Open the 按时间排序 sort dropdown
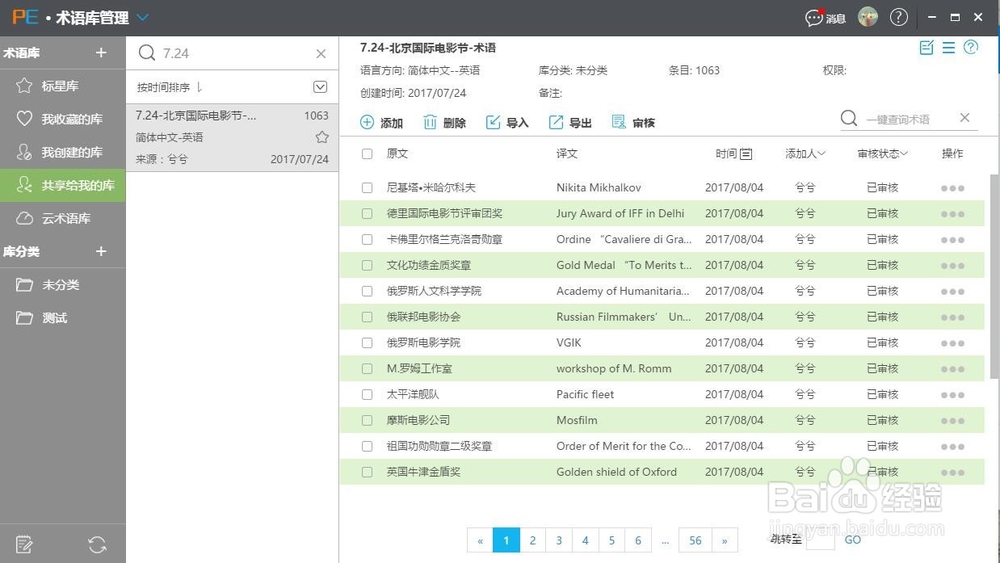 click(320, 87)
